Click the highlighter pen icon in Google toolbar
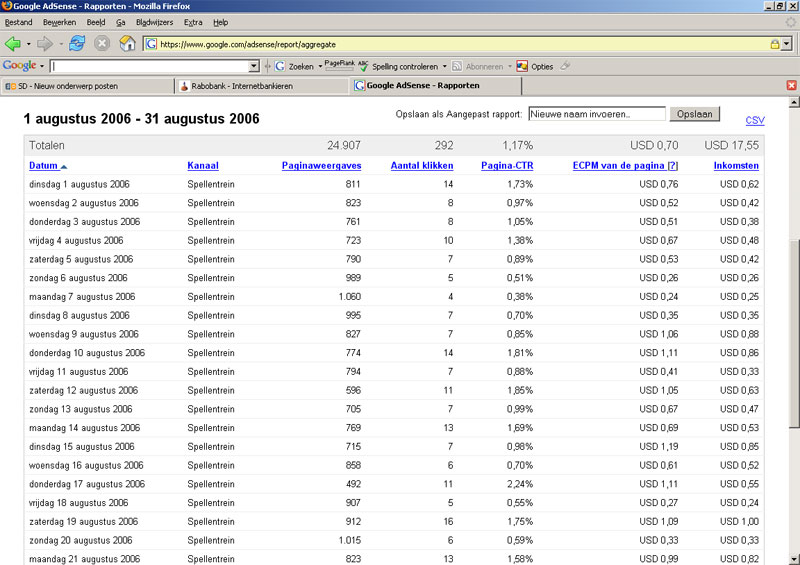The height and width of the screenshot is (565, 800). [x=565, y=66]
